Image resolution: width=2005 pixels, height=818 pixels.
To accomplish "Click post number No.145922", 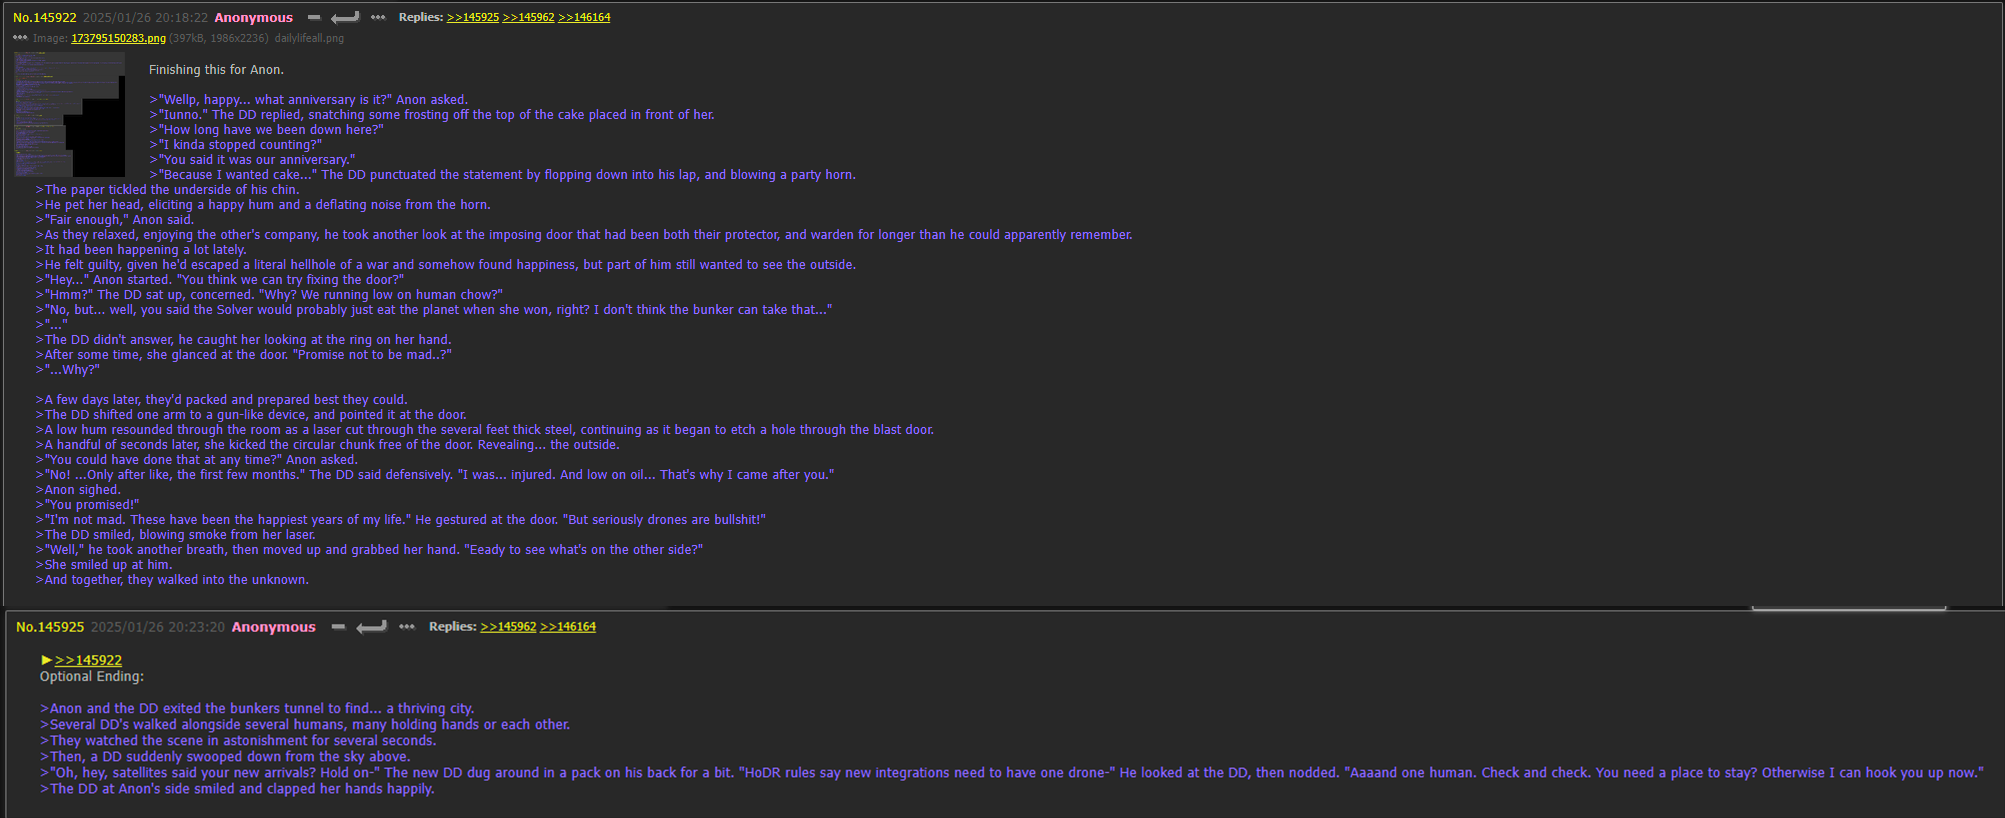I will click(x=45, y=18).
